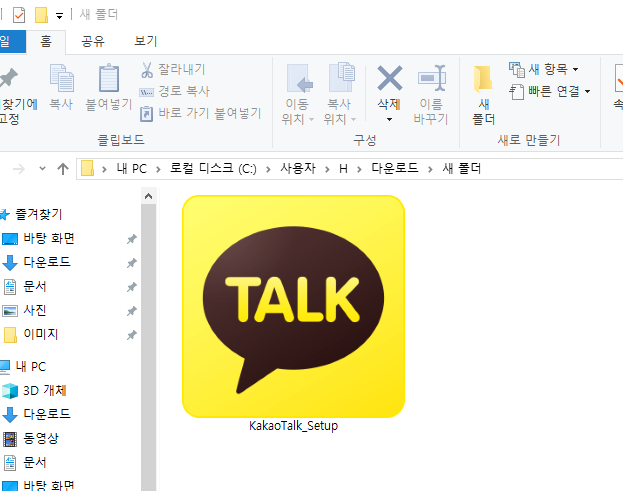Click the Delete (삭제) X icon

pyautogui.click(x=389, y=78)
